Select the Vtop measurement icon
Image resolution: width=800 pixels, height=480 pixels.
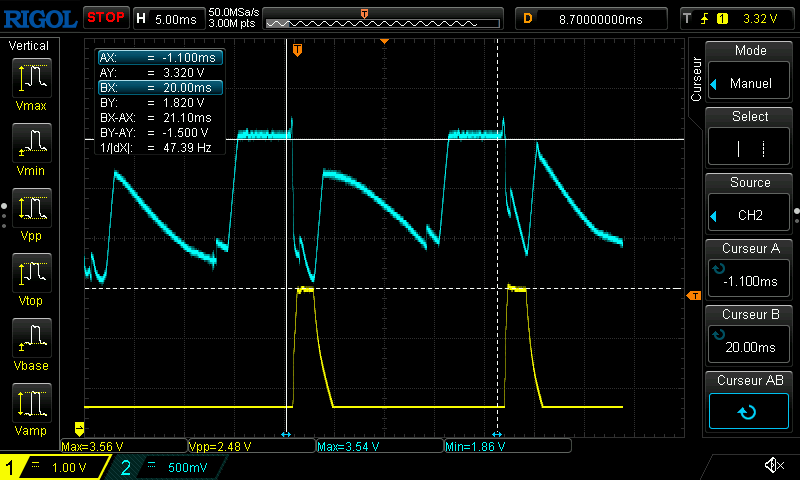click(32, 273)
